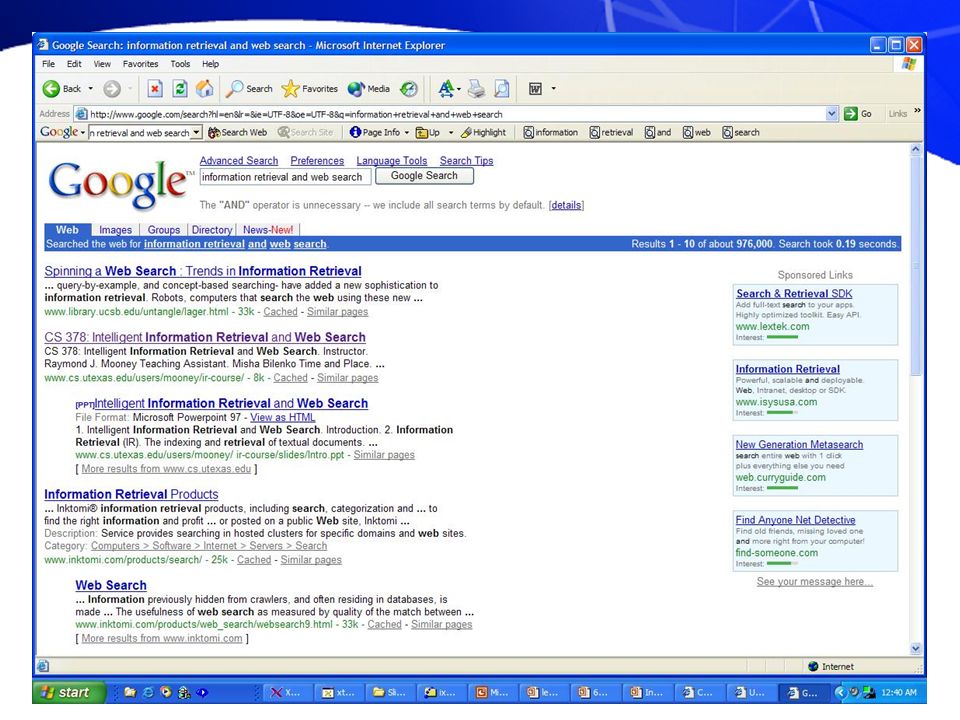The image size is (960, 720).
Task: Find word 'retrieval' via toolbar button
Action: coord(611,132)
